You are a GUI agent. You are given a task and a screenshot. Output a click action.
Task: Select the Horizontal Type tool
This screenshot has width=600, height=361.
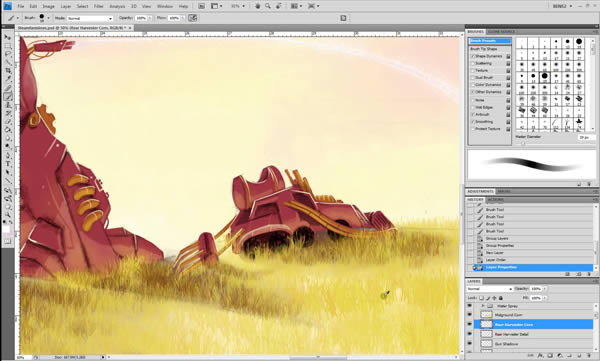[x=8, y=164]
